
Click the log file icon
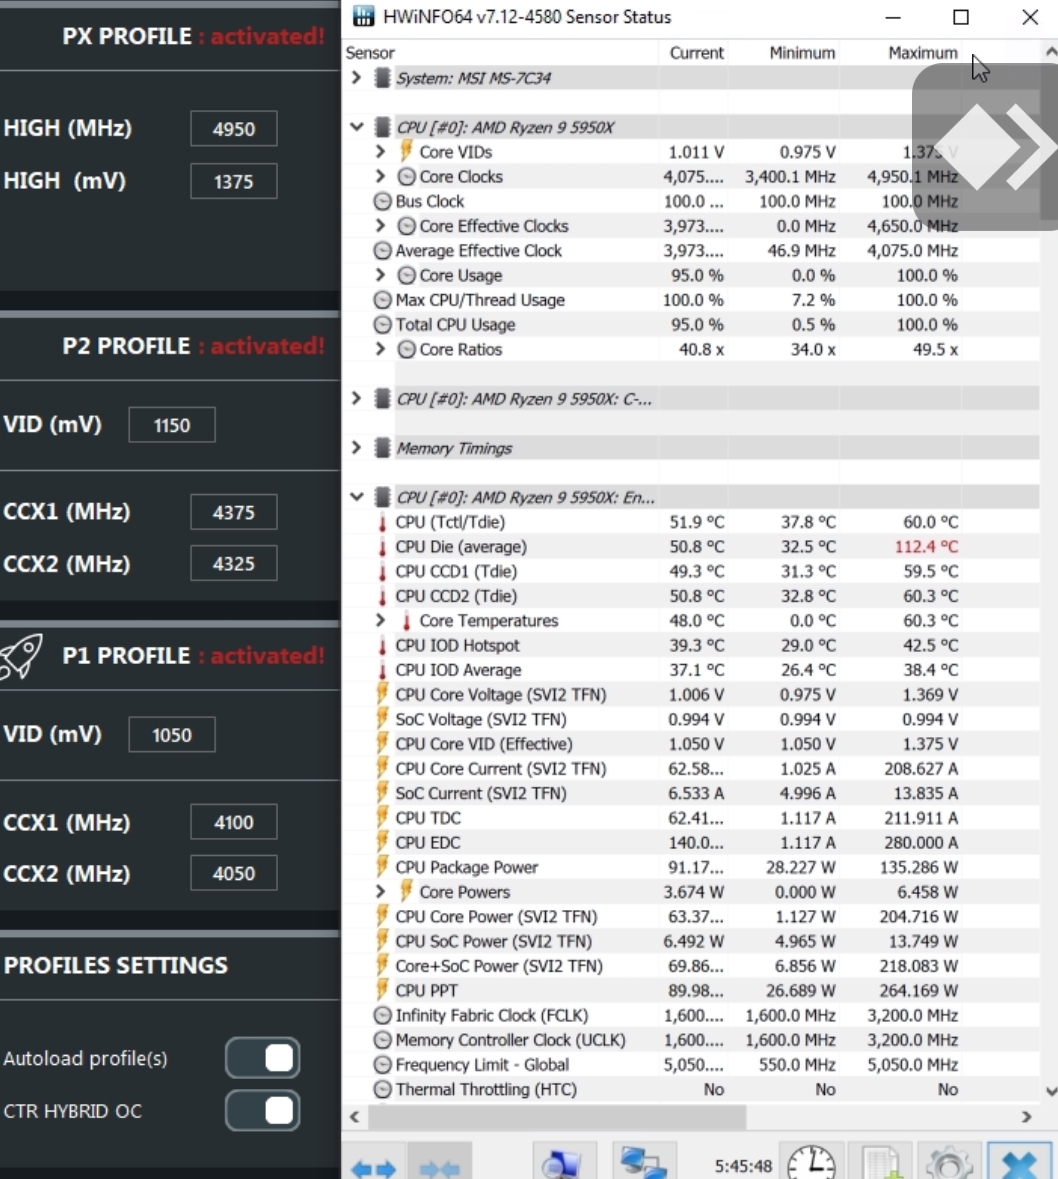point(881,1164)
